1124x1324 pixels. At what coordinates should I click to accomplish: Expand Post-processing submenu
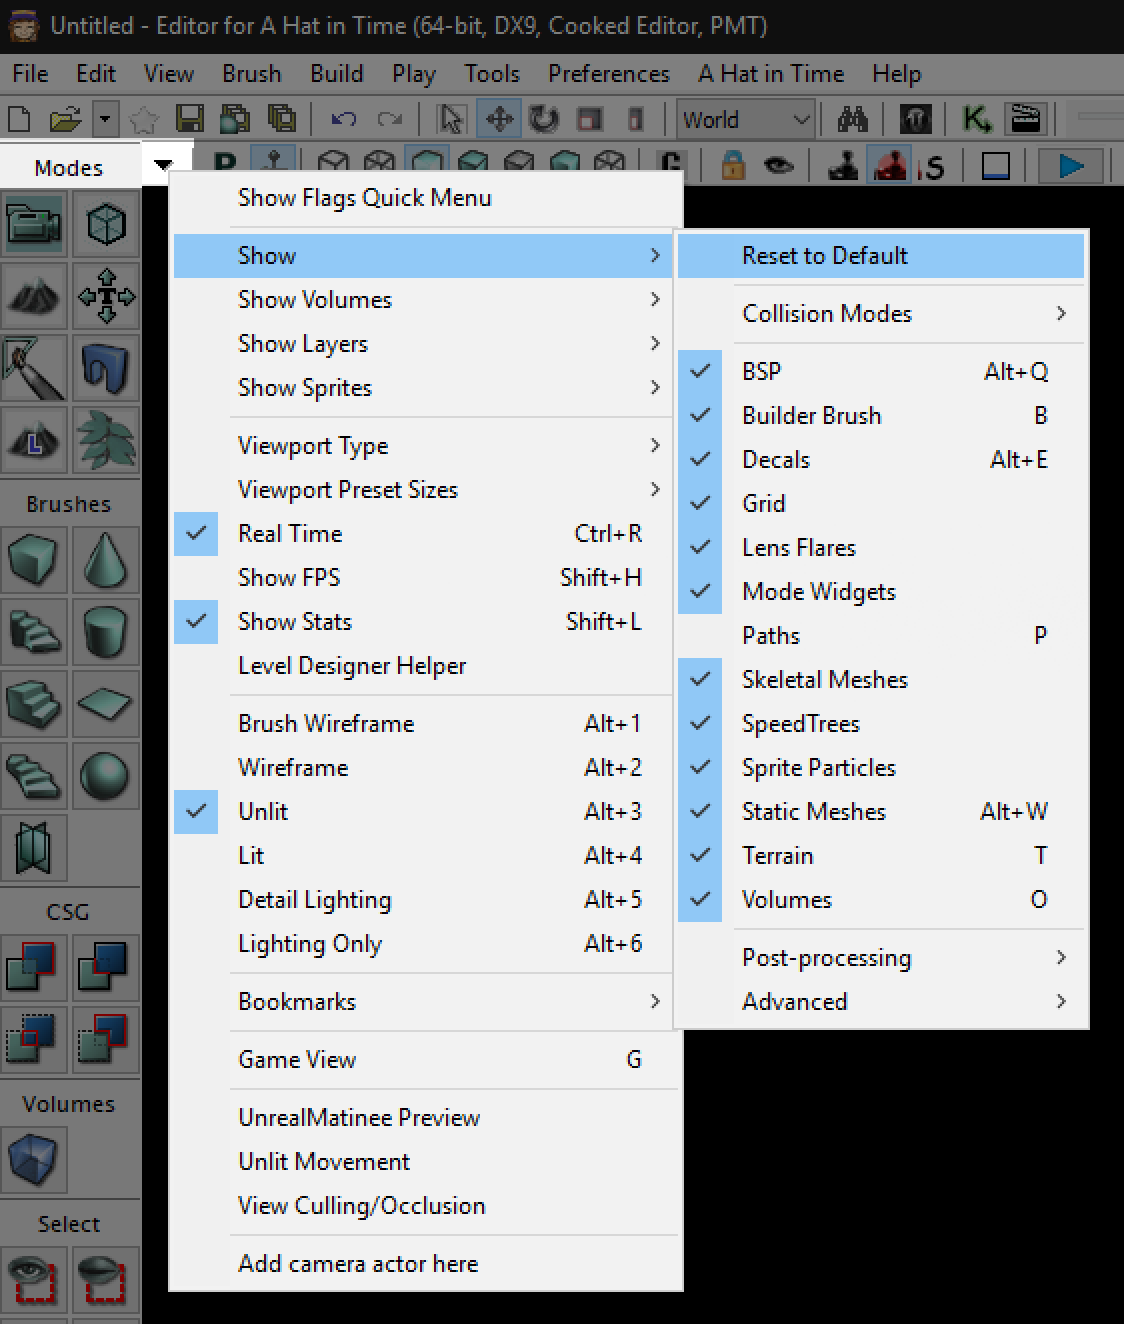pyautogui.click(x=882, y=957)
